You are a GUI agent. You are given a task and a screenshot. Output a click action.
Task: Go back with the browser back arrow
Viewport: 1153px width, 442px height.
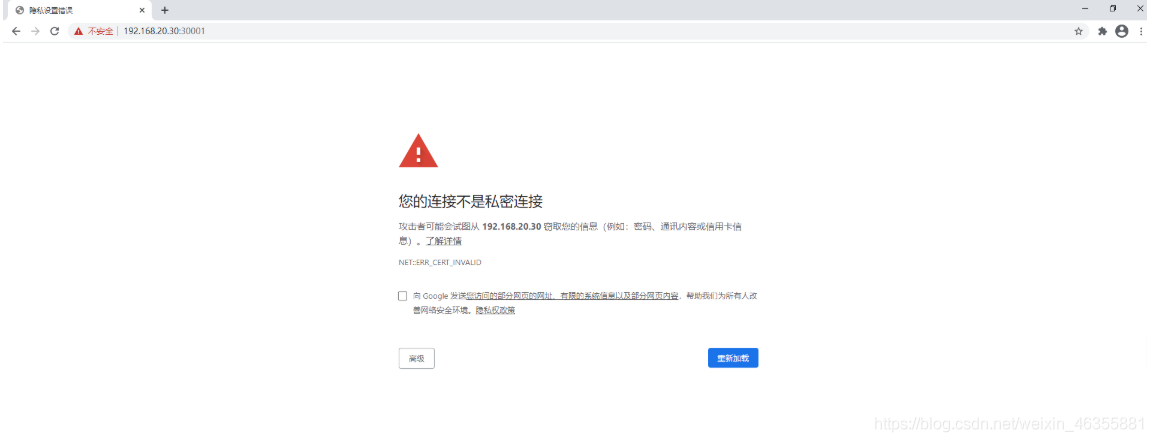(x=16, y=31)
